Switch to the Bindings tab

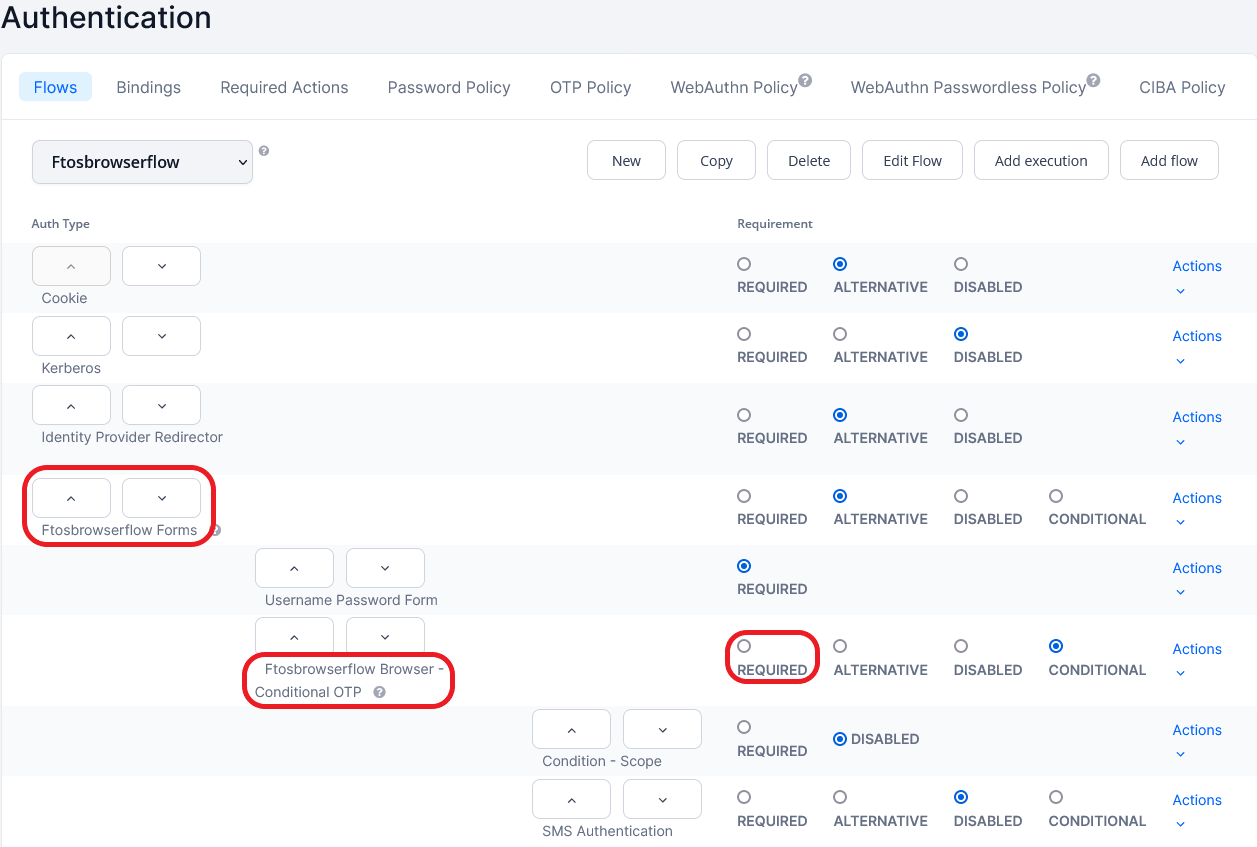pos(148,87)
